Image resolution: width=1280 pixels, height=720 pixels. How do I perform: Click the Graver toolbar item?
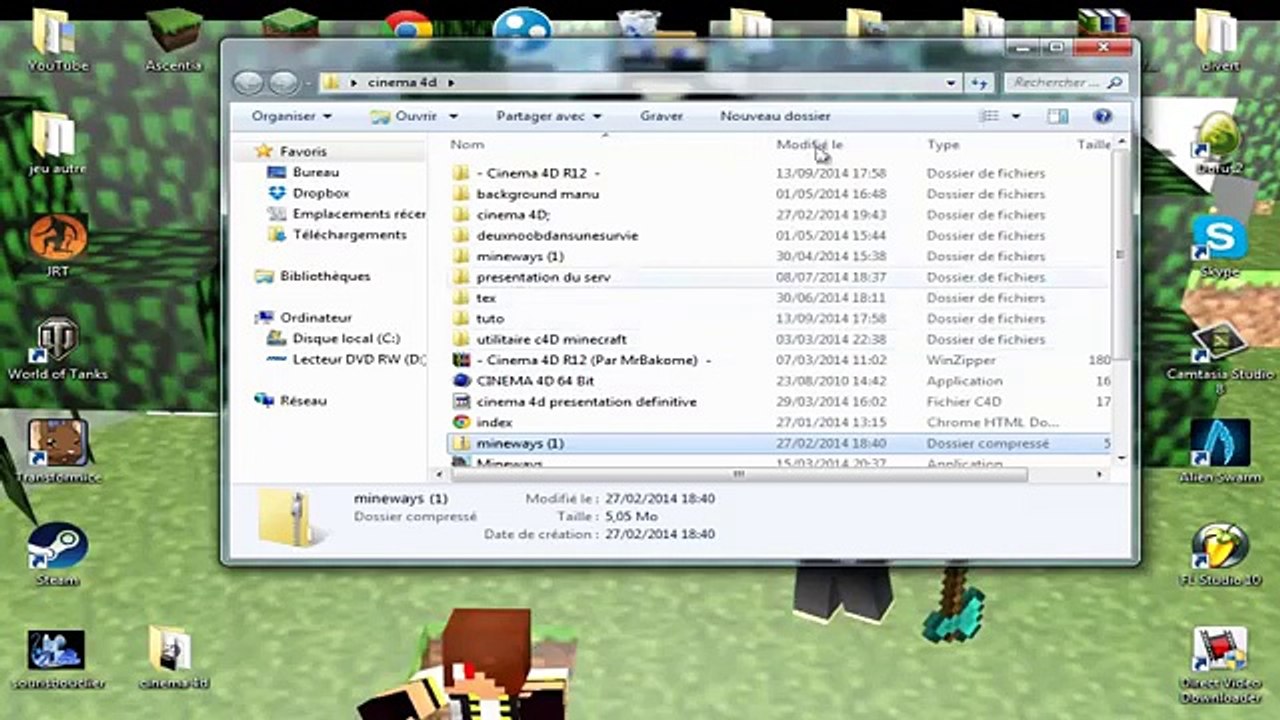(662, 116)
